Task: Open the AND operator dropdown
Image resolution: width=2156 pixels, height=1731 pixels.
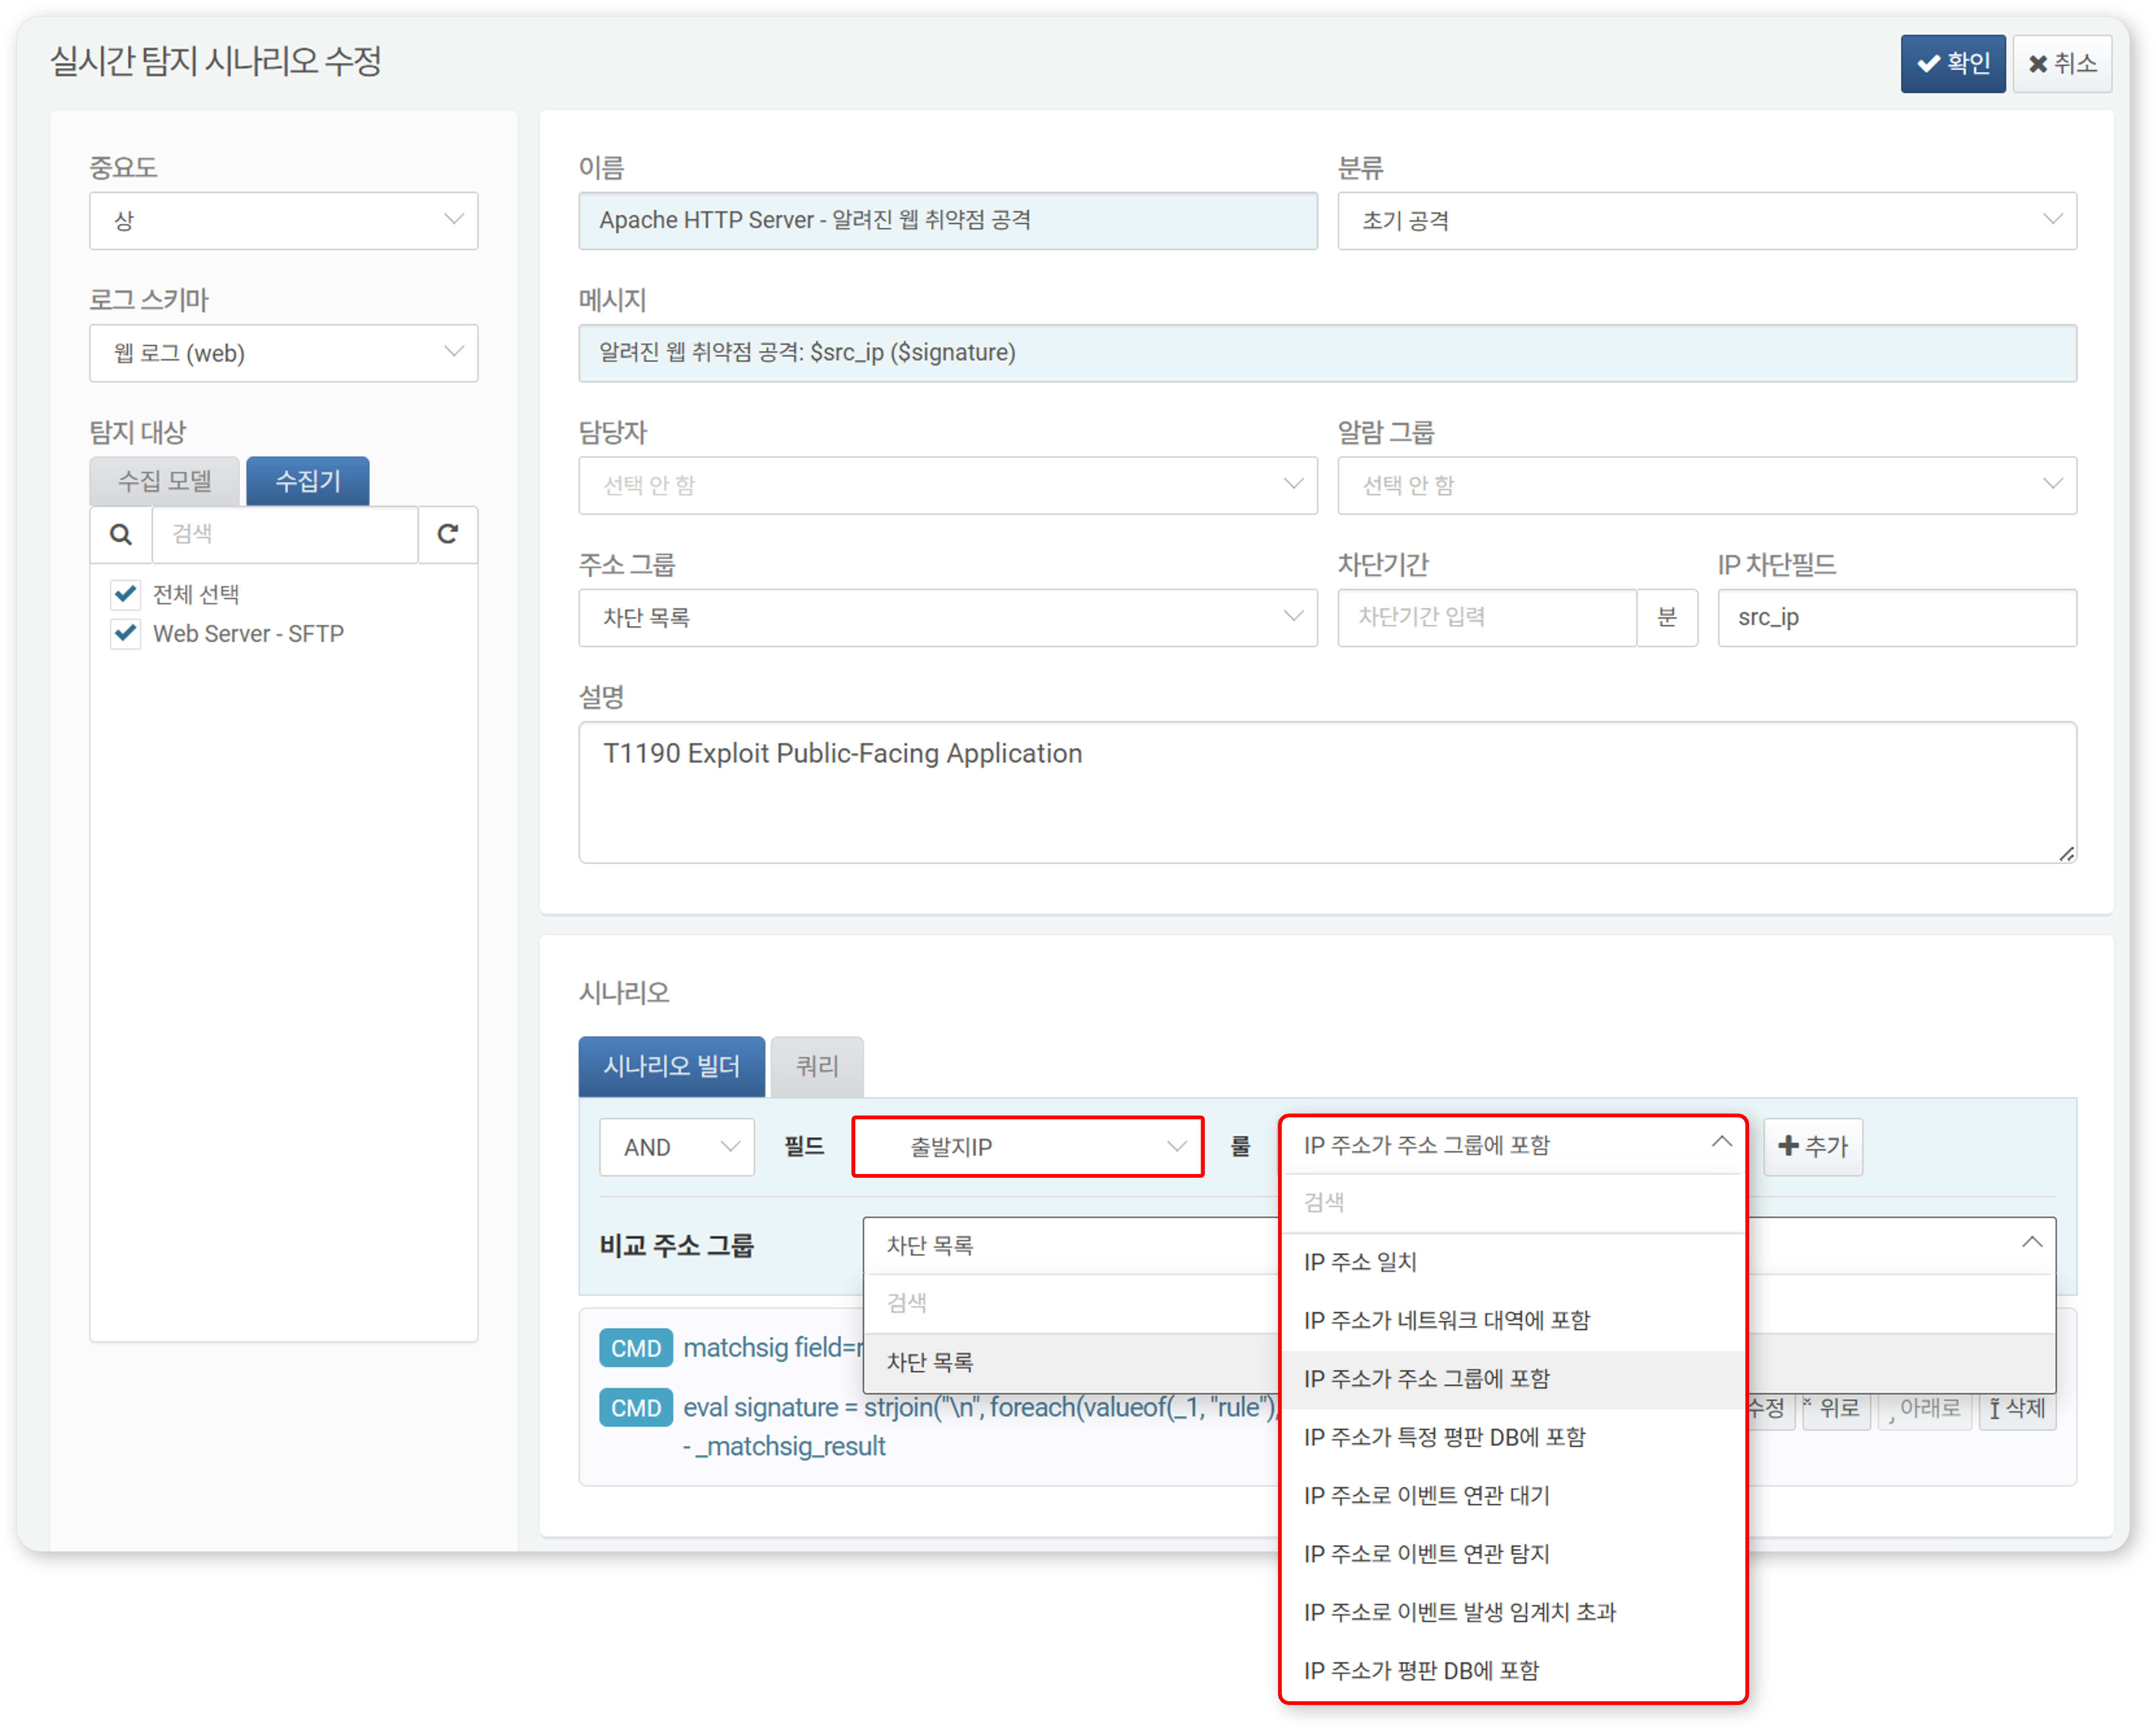Action: pos(677,1147)
